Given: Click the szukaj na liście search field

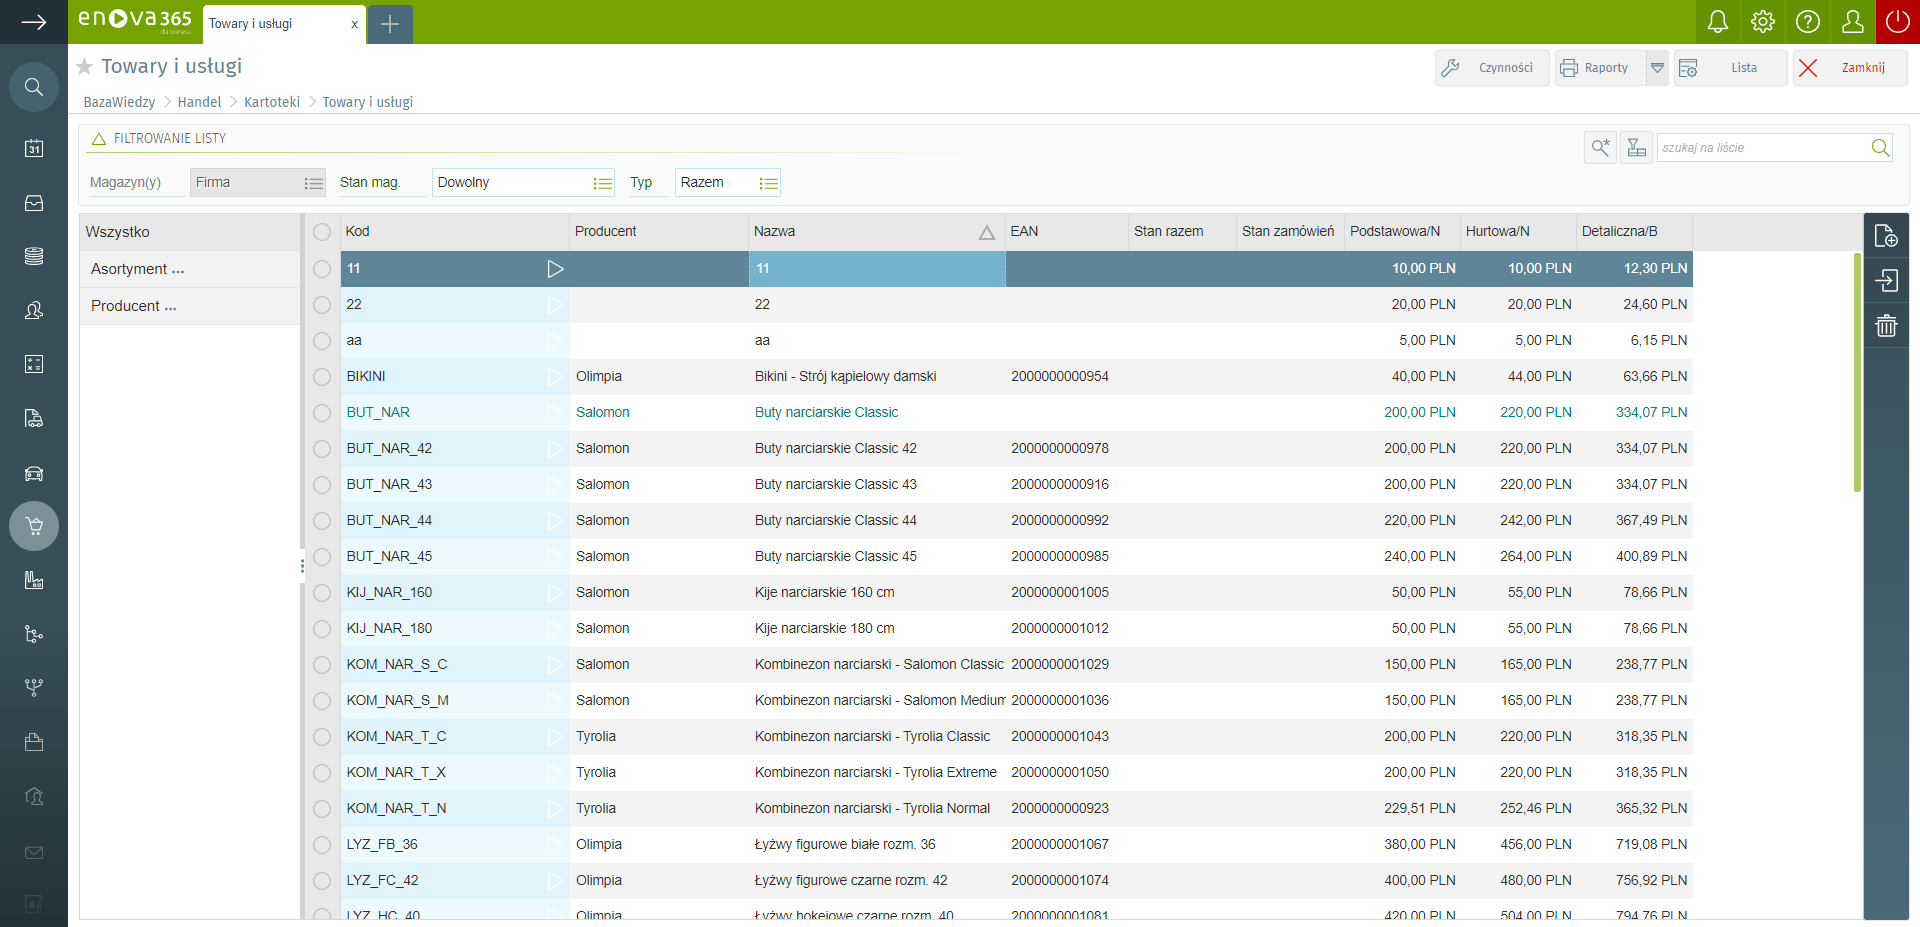Looking at the screenshot, I should [x=1760, y=148].
